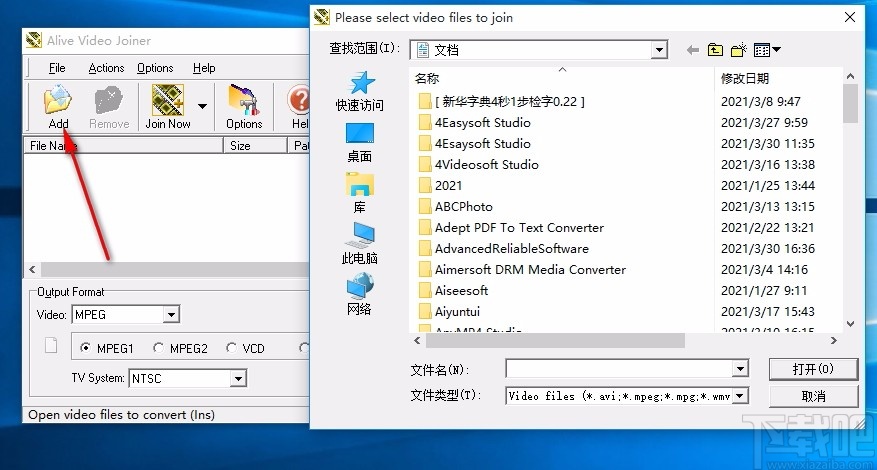The height and width of the screenshot is (470, 877).
Task: Select the VCD radio button
Action: (x=231, y=348)
